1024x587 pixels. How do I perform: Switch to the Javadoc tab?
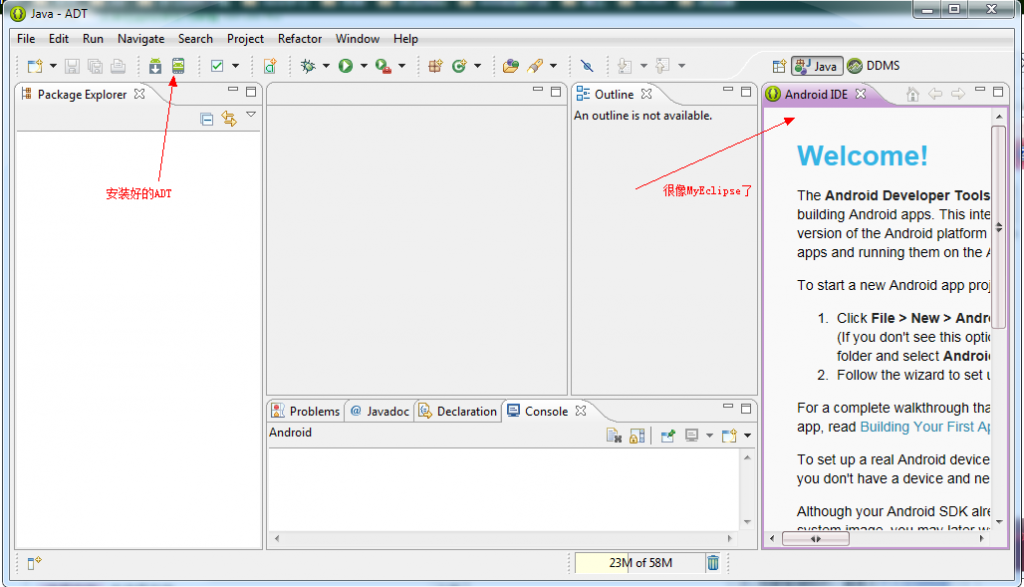(x=379, y=411)
